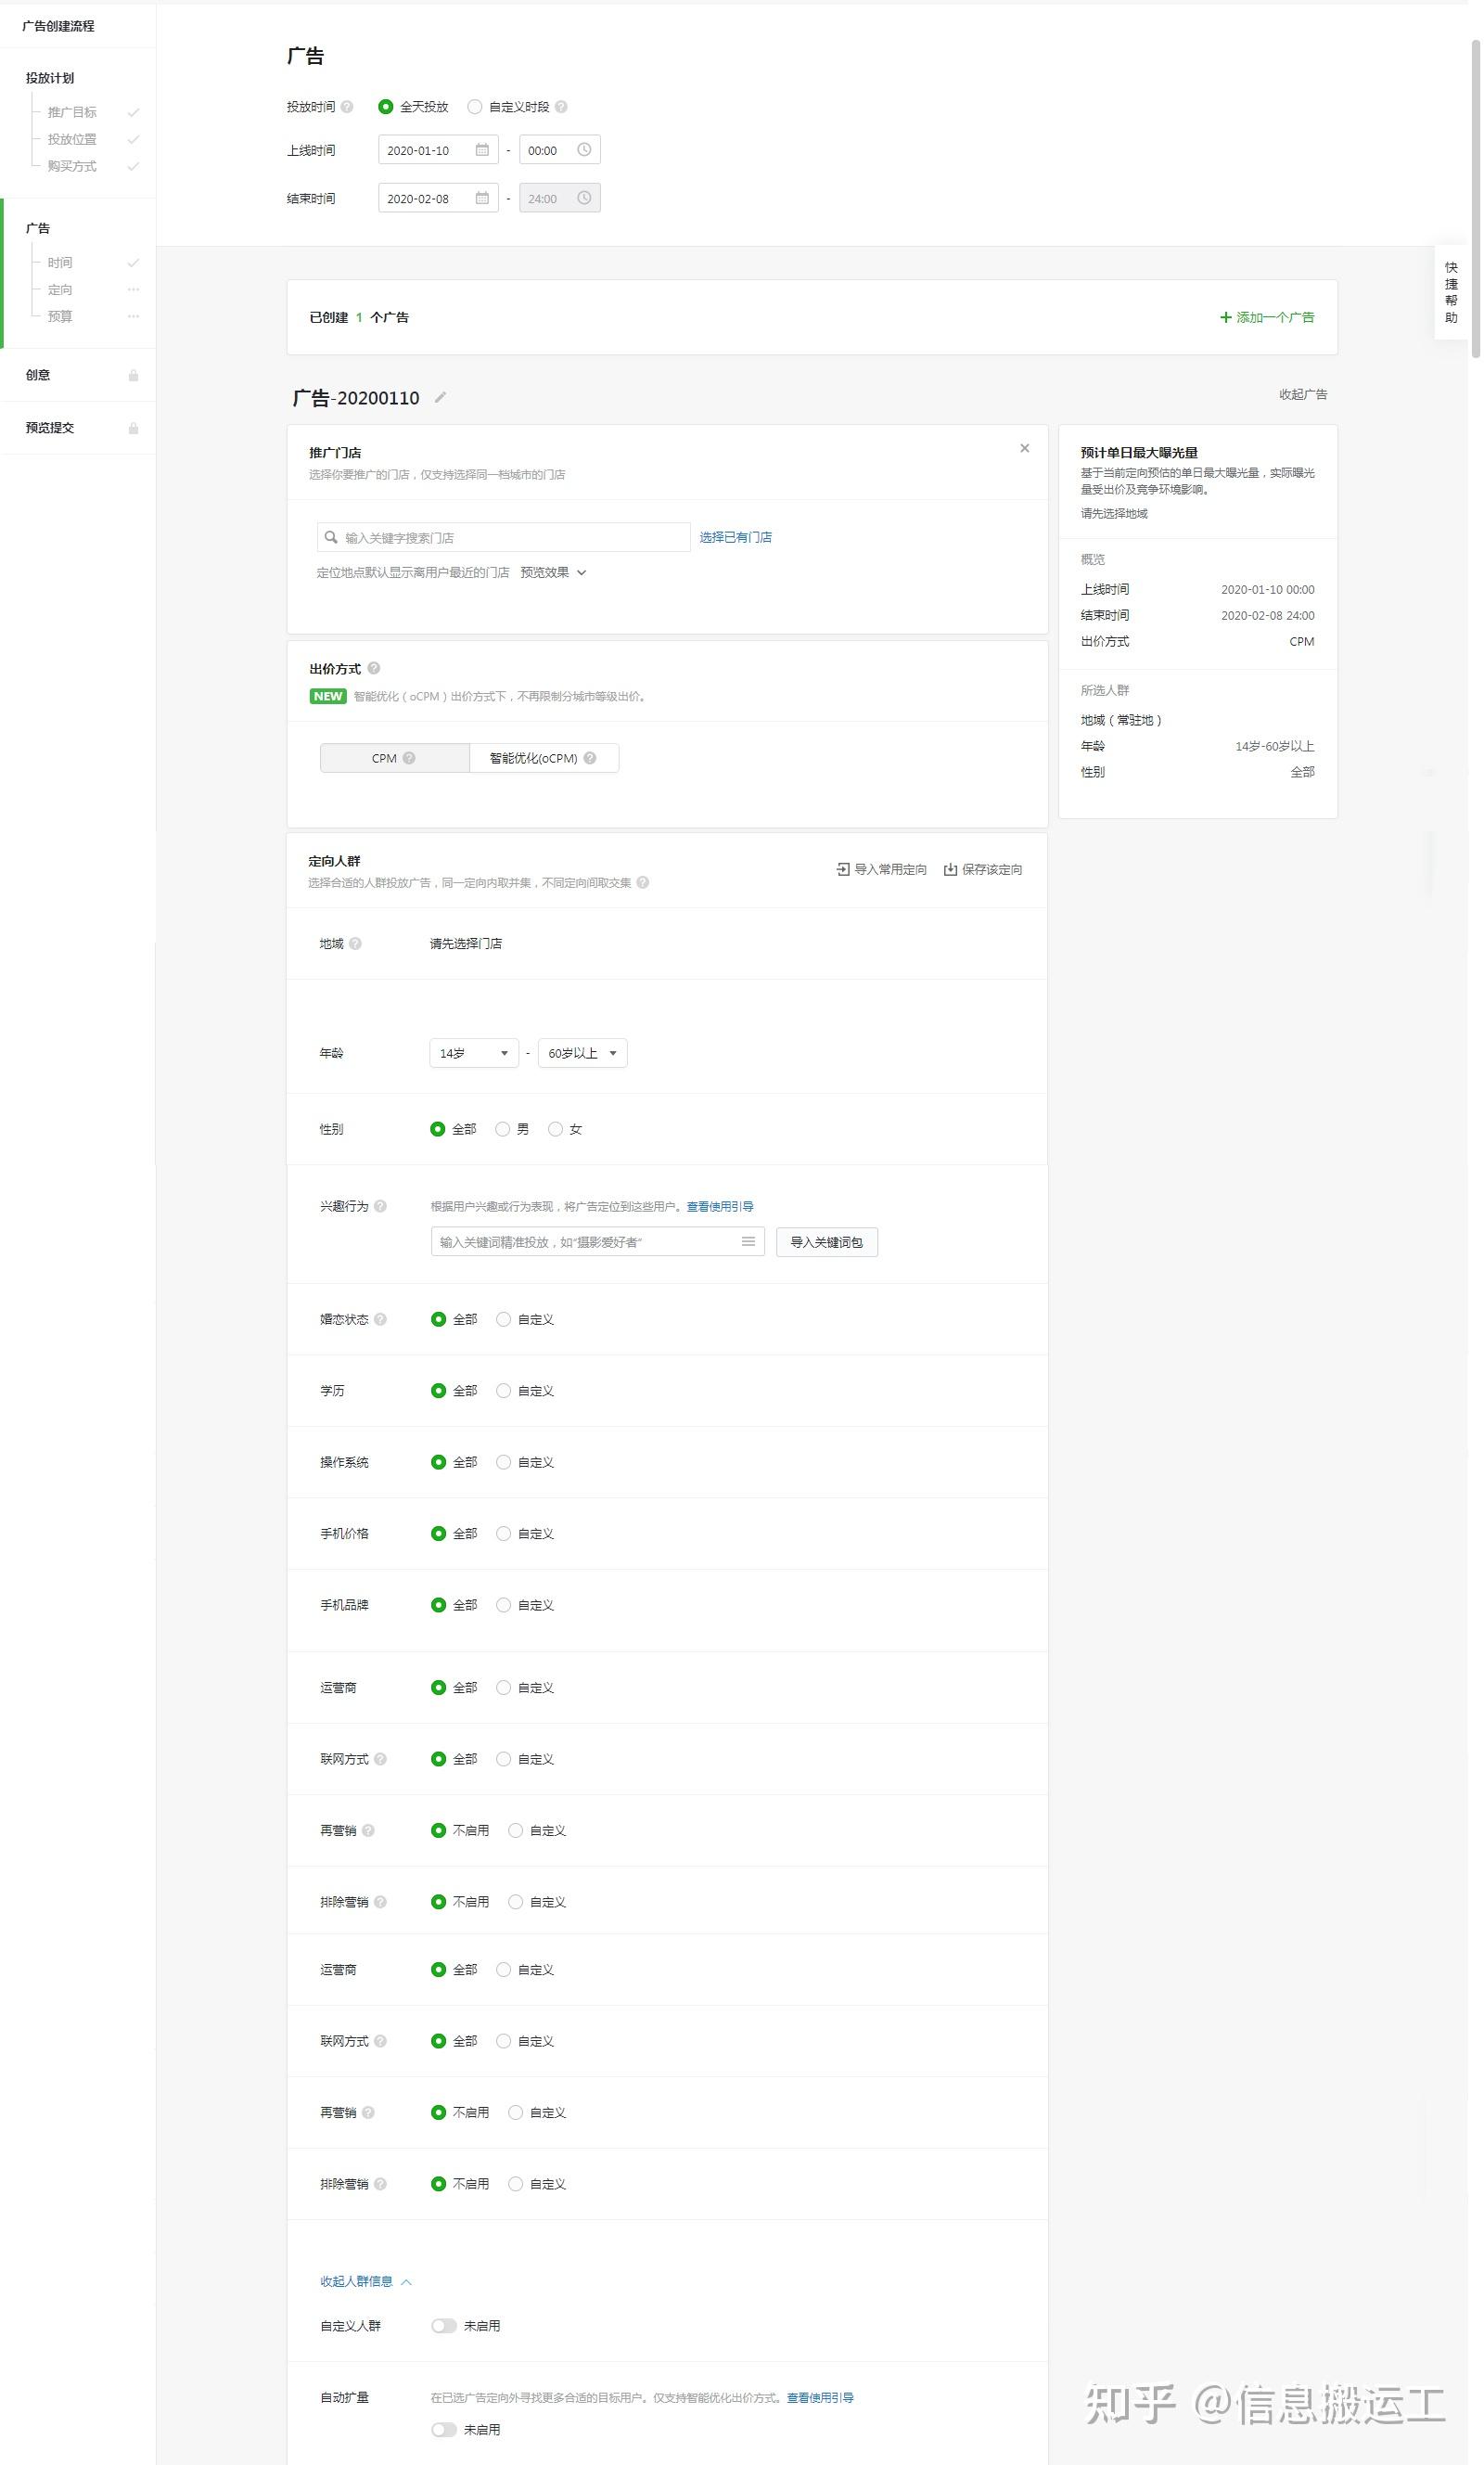Click the 保存该定向 save icon

click(951, 869)
